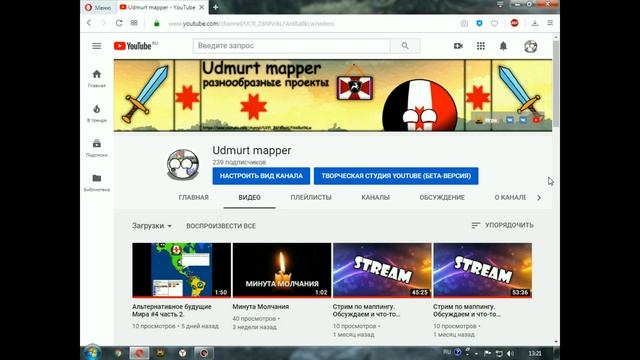
Task: Open the Opera easy setup icon
Action: tap(550, 23)
